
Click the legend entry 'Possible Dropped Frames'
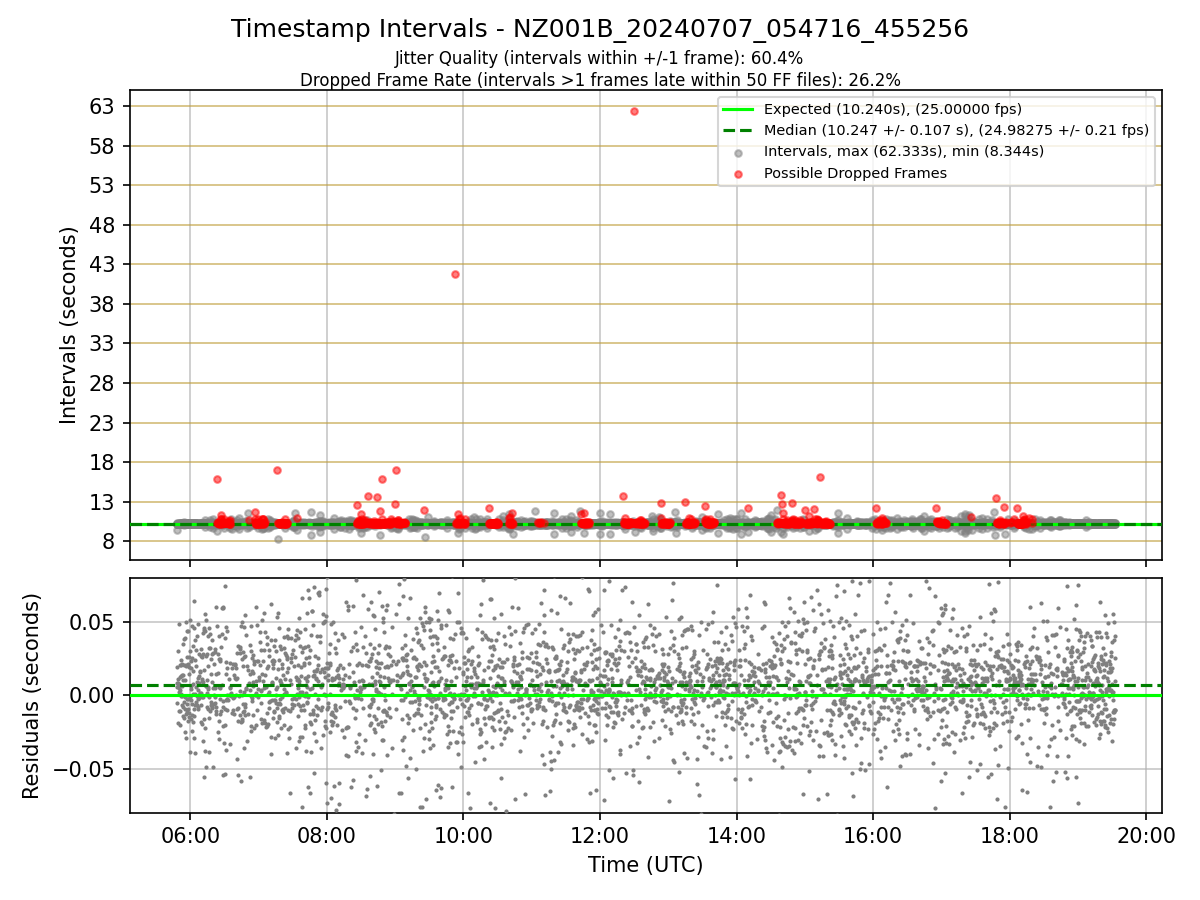coord(855,173)
